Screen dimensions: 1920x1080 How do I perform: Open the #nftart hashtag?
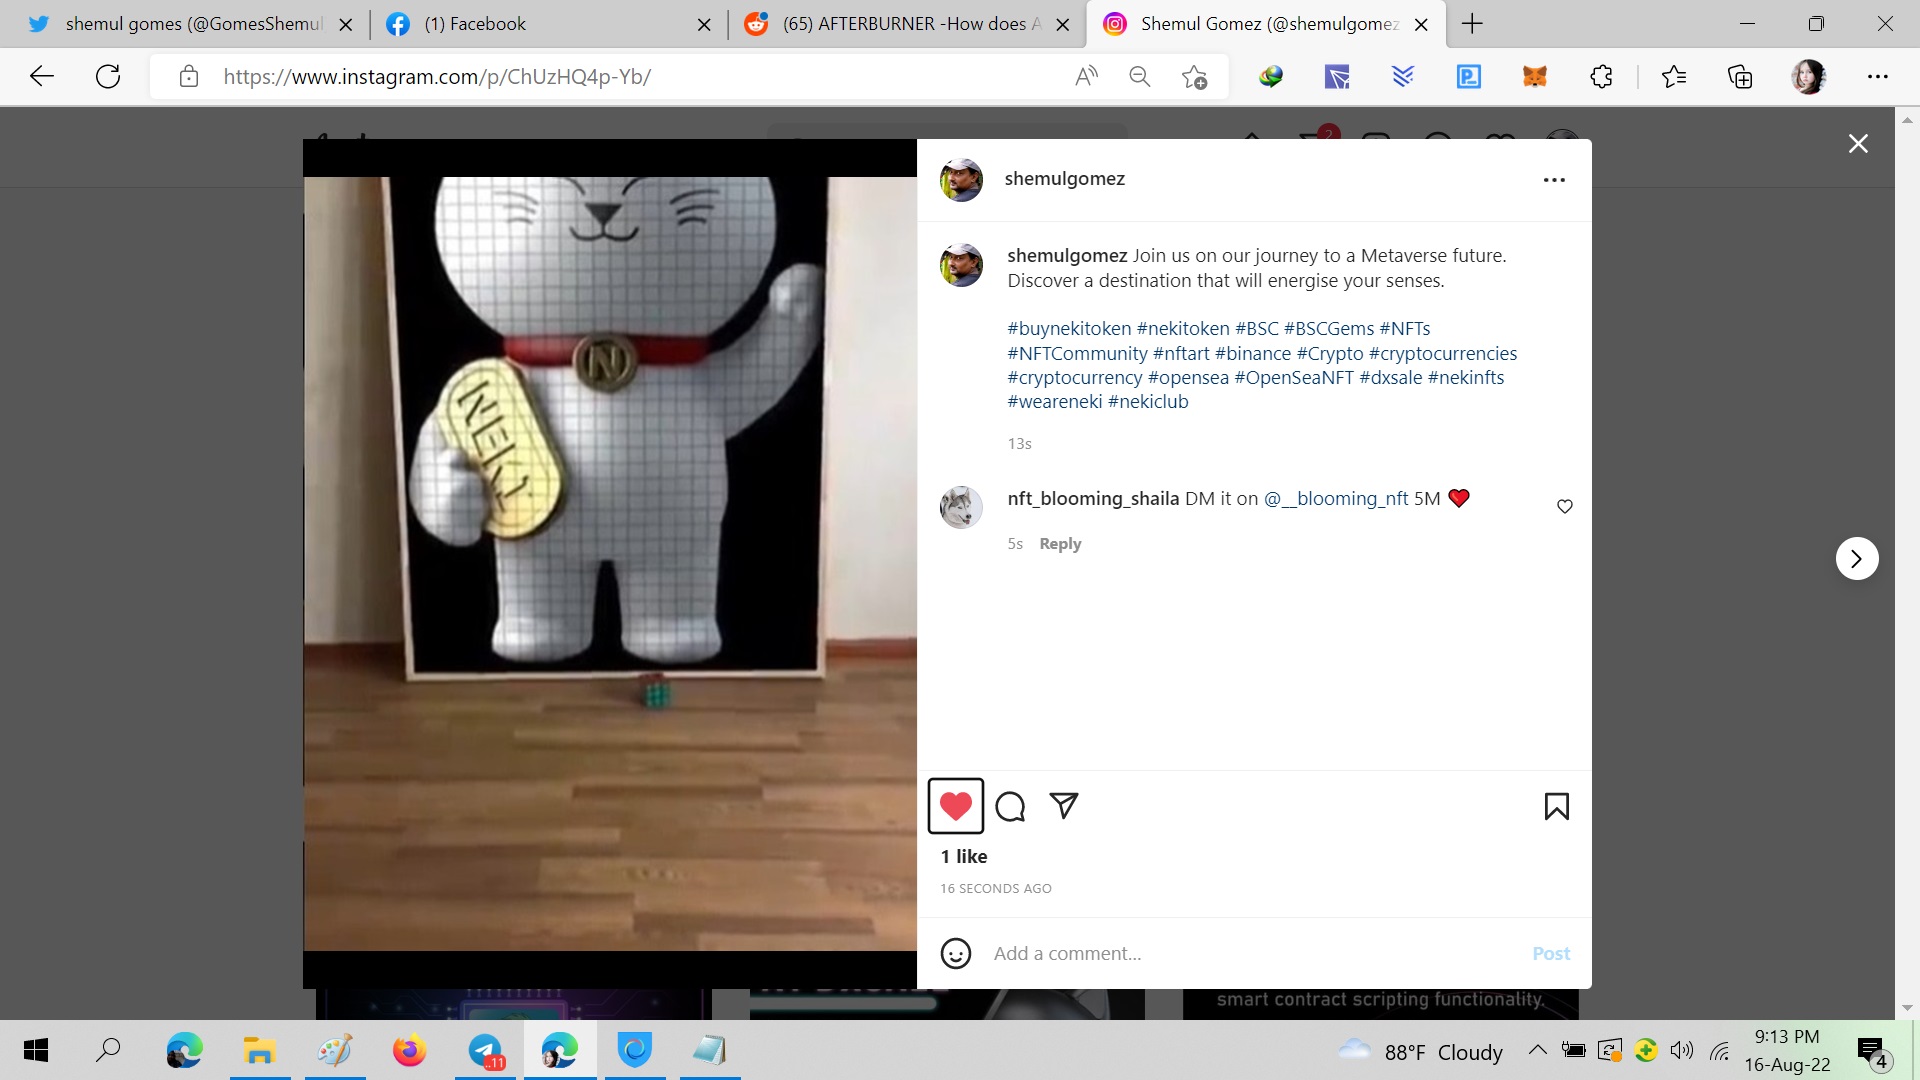[1181, 354]
